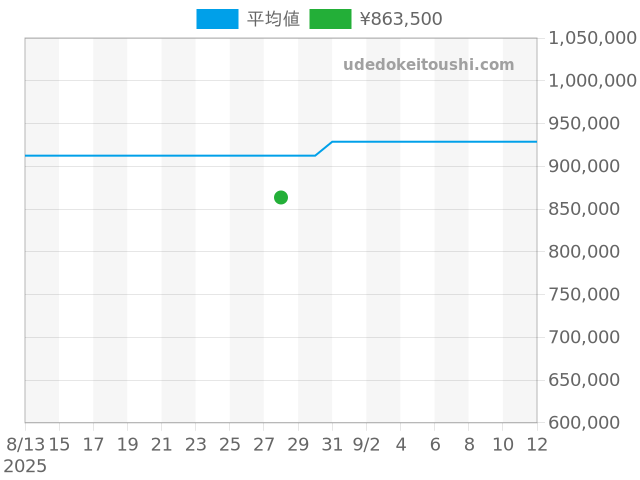Toggle the 平均値 series legend label
Image resolution: width=640 pixels, height=480 pixels.
[x=273, y=19]
